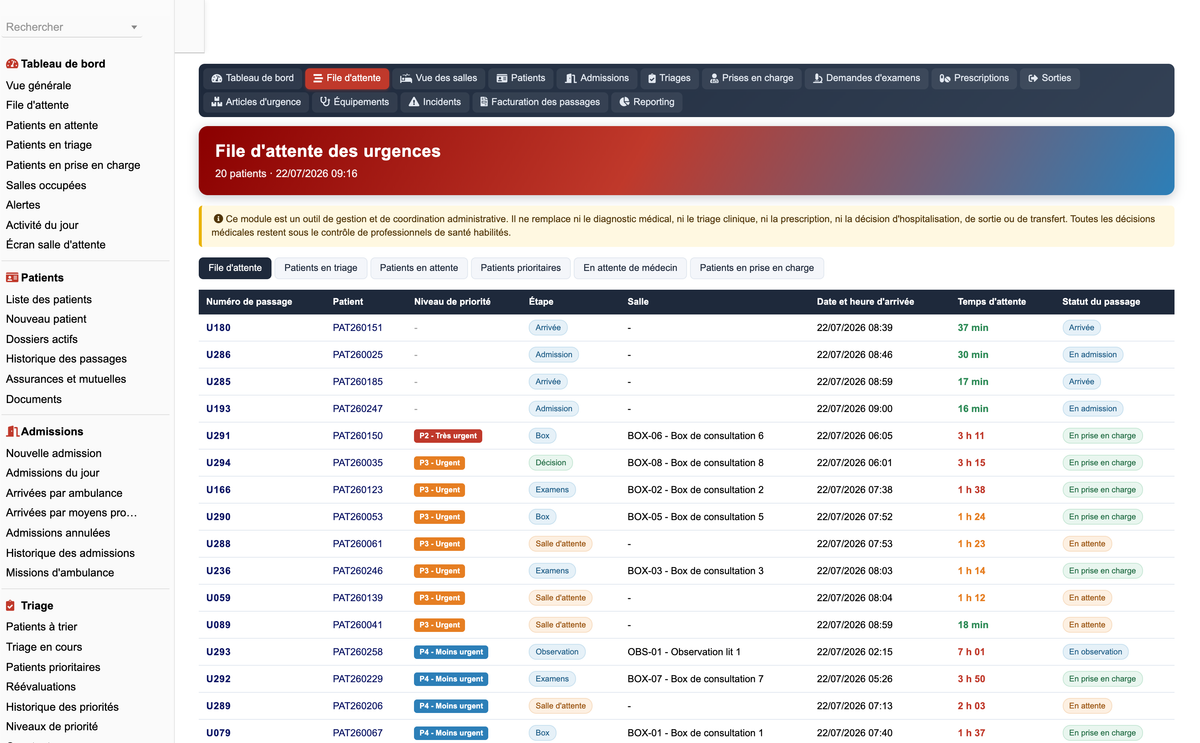Click the Prises en charge doctor icon
The height and width of the screenshot is (743, 1200).
(x=714, y=78)
